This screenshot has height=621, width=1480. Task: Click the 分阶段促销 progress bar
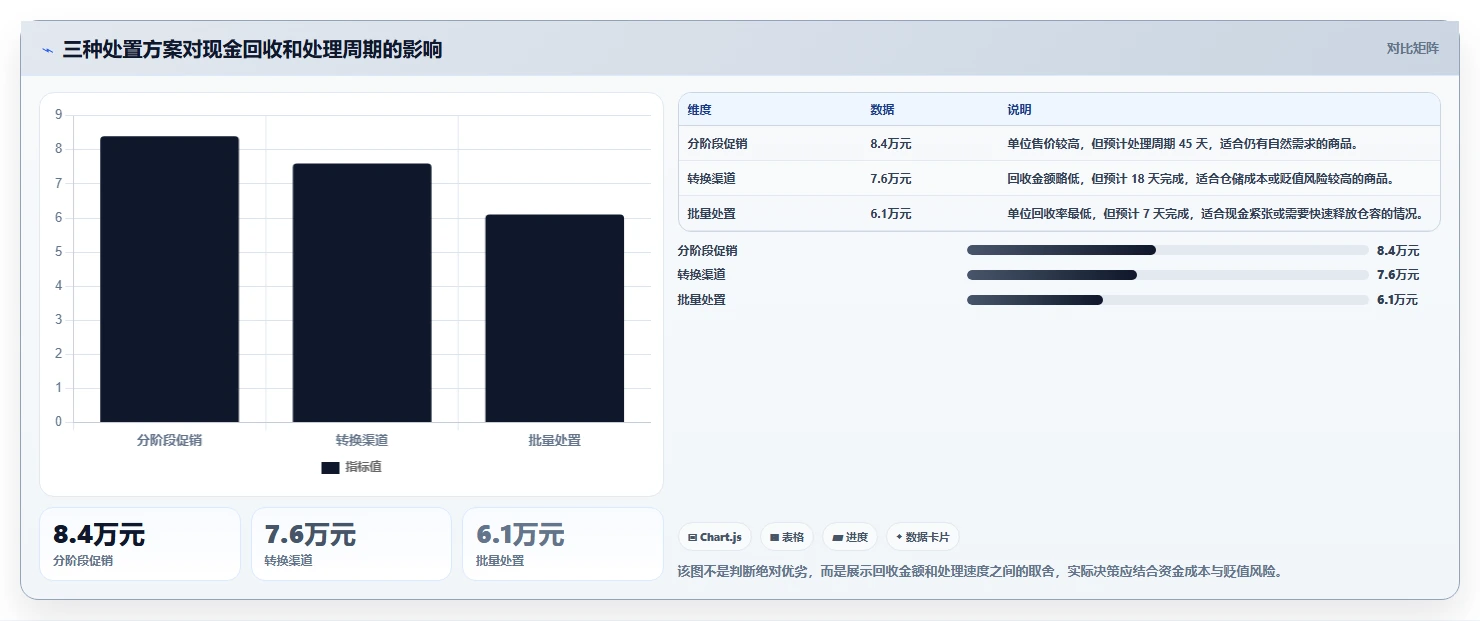coord(1167,250)
